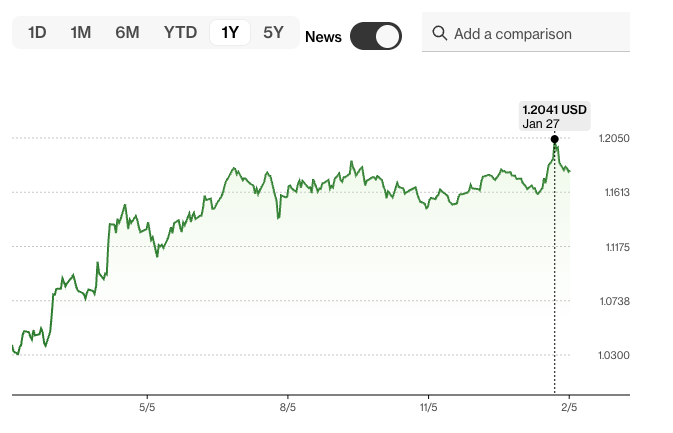
Task: Click the black Jan 27 data point
Action: click(555, 138)
